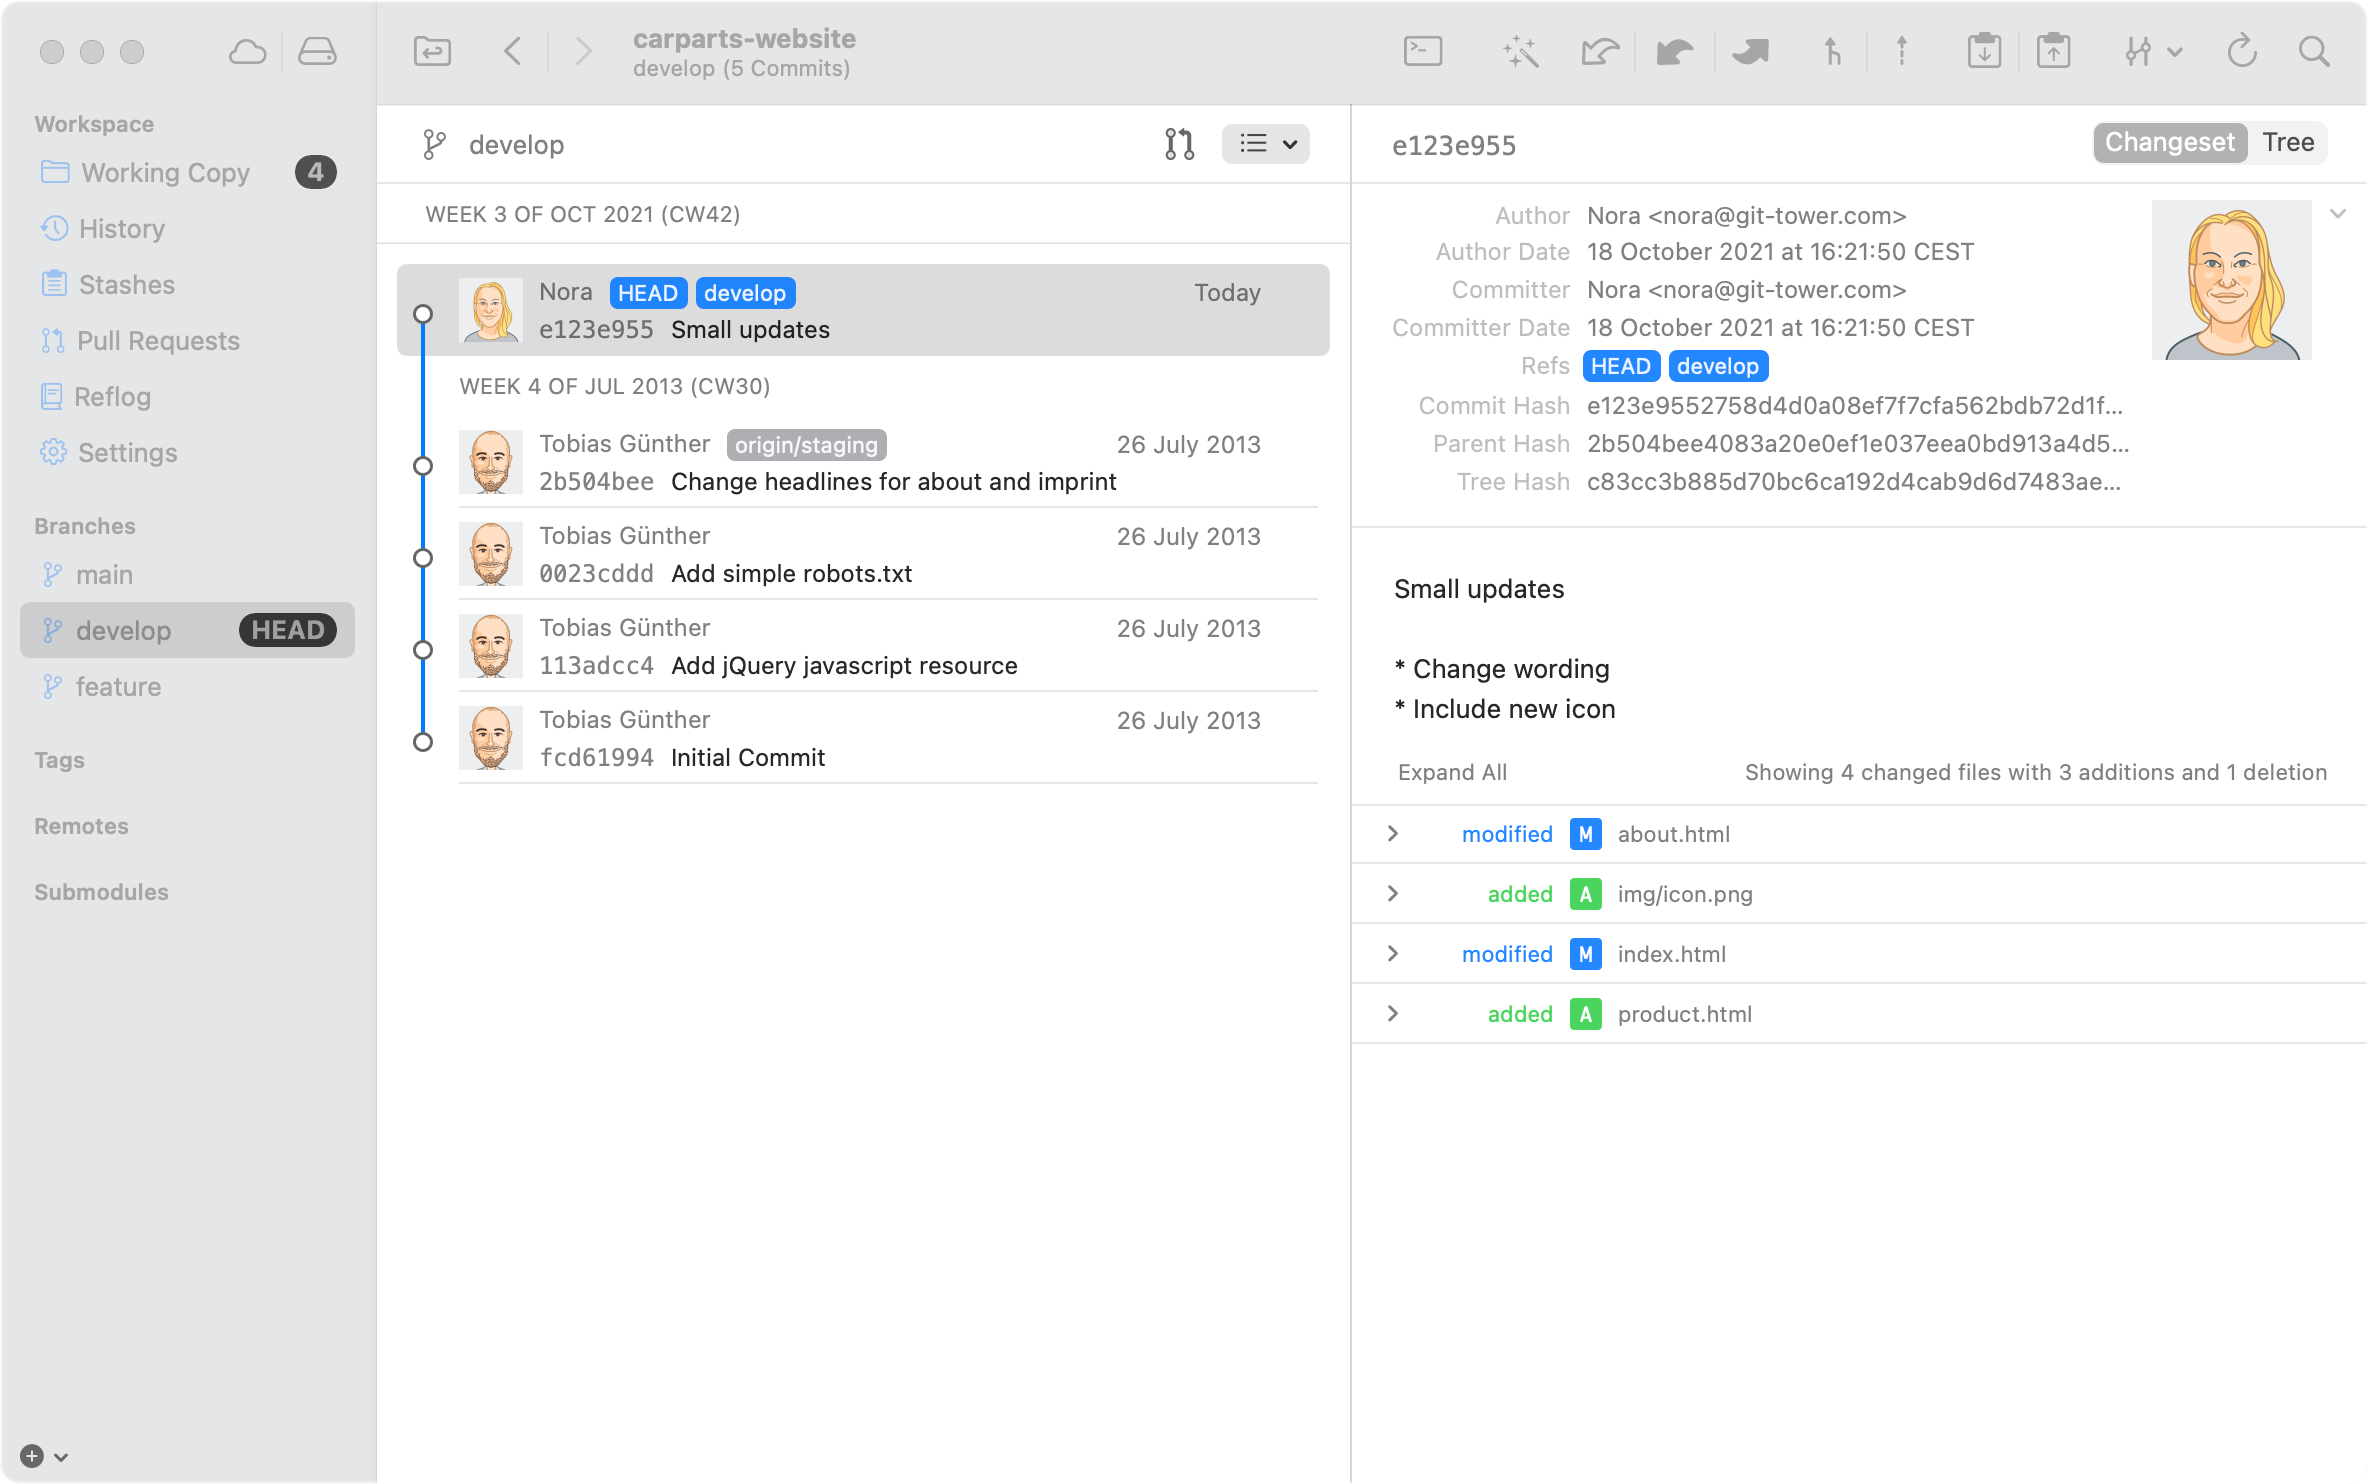The image size is (2368, 1484).
Task: Open the commit list view options dropdown
Action: click(1266, 144)
